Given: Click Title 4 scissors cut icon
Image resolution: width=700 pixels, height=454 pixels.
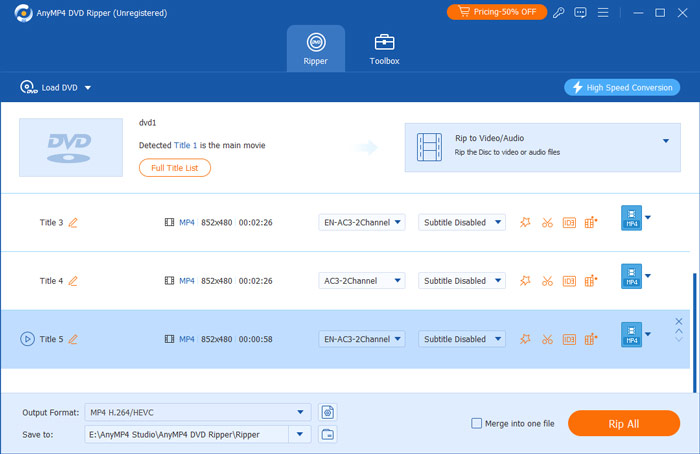Looking at the screenshot, I should [x=547, y=281].
